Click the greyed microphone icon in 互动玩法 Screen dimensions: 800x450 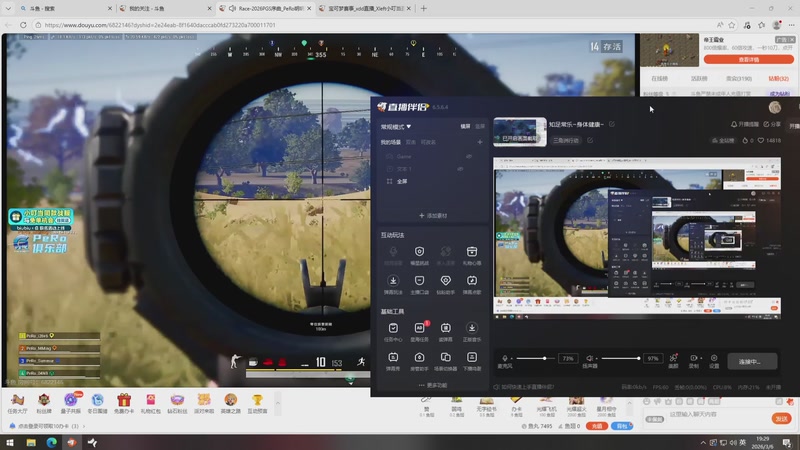click(393, 252)
